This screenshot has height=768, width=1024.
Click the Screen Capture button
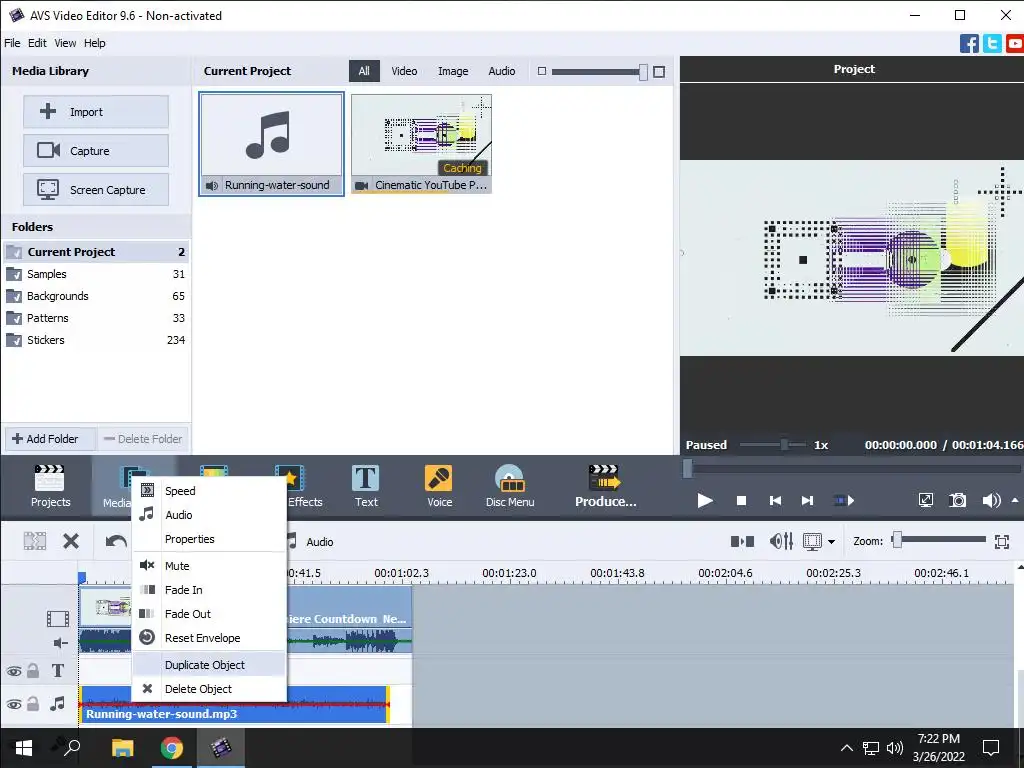pyautogui.click(x=96, y=190)
